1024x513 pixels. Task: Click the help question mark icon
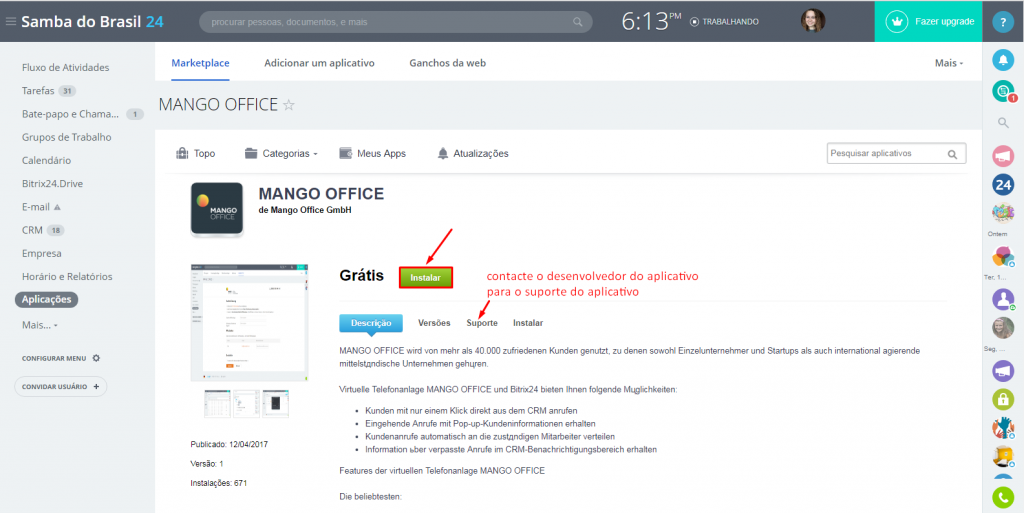[1003, 22]
